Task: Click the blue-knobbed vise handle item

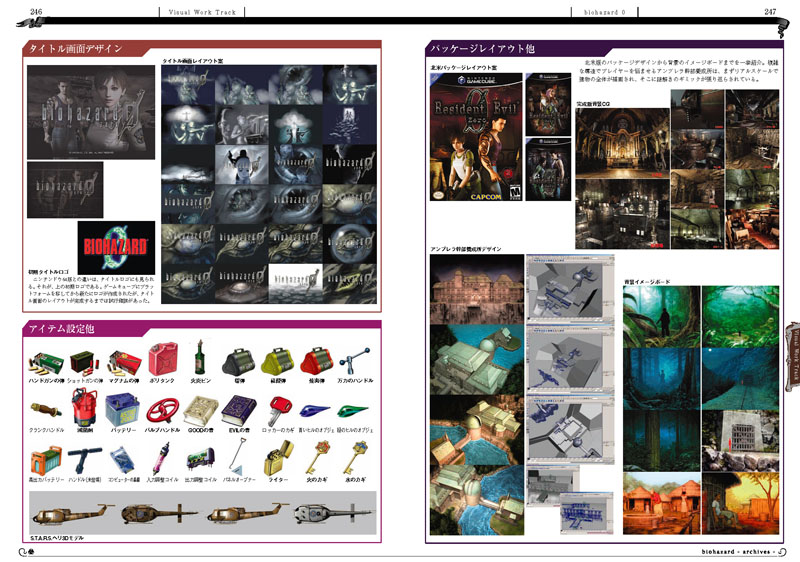Action: click(x=354, y=361)
